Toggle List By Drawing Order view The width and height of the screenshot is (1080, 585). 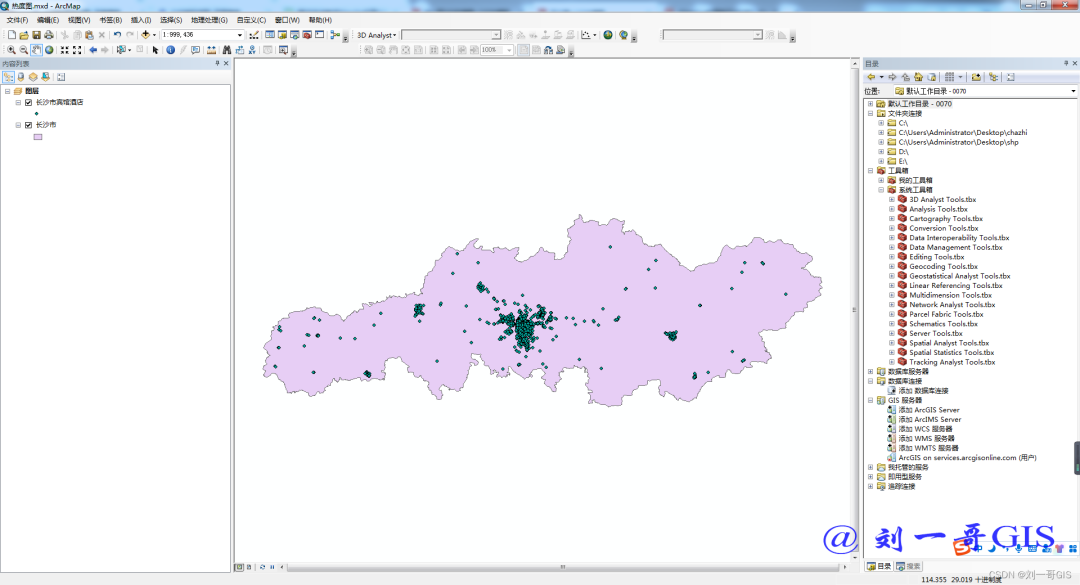(x=8, y=77)
